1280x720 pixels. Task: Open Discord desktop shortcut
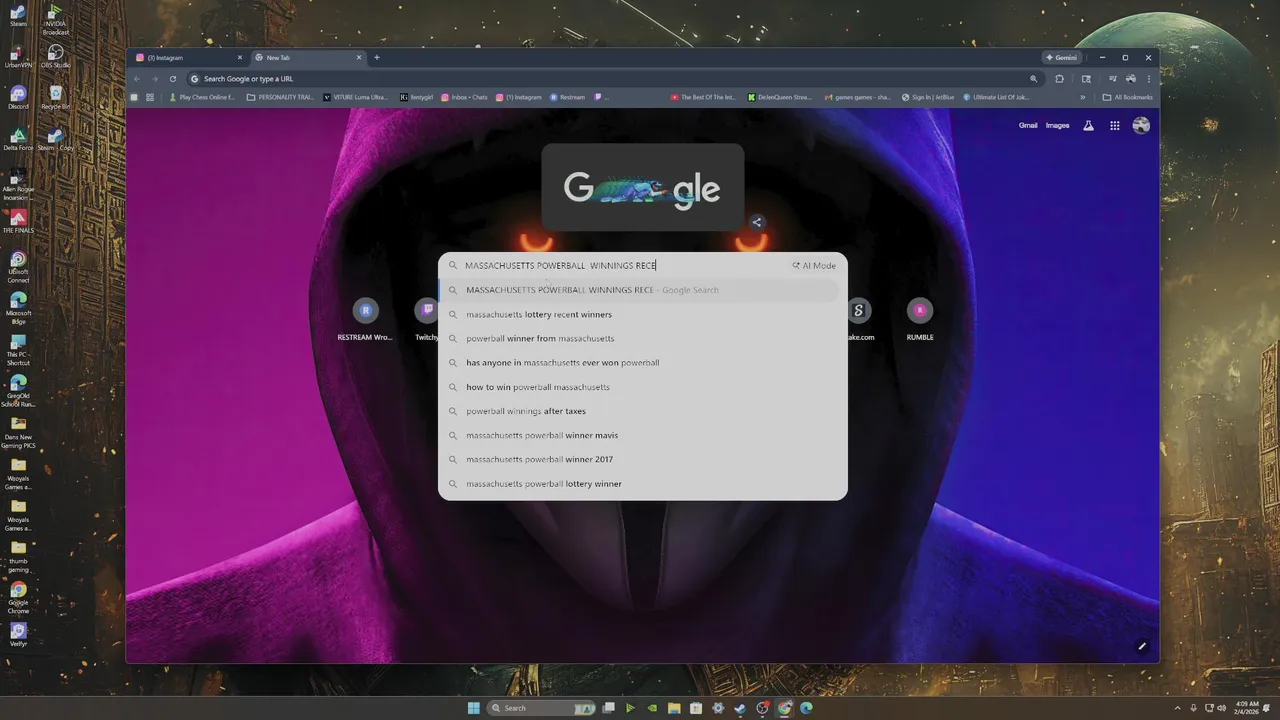(x=18, y=98)
